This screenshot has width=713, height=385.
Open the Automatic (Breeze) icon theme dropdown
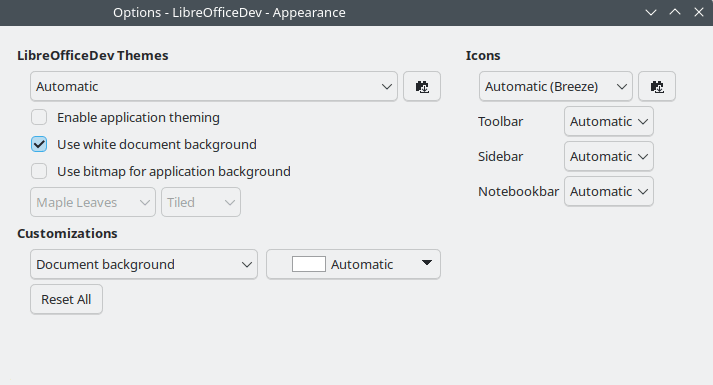click(x=556, y=86)
